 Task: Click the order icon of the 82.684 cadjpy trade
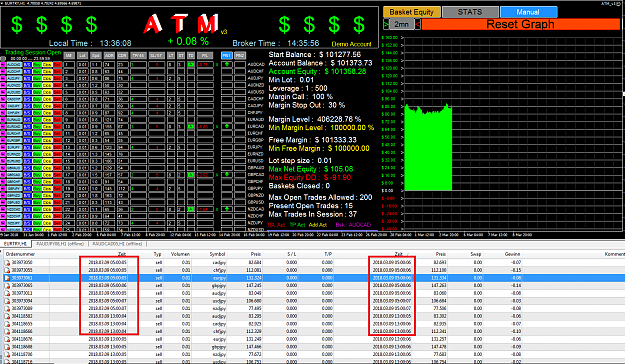click(x=7, y=263)
